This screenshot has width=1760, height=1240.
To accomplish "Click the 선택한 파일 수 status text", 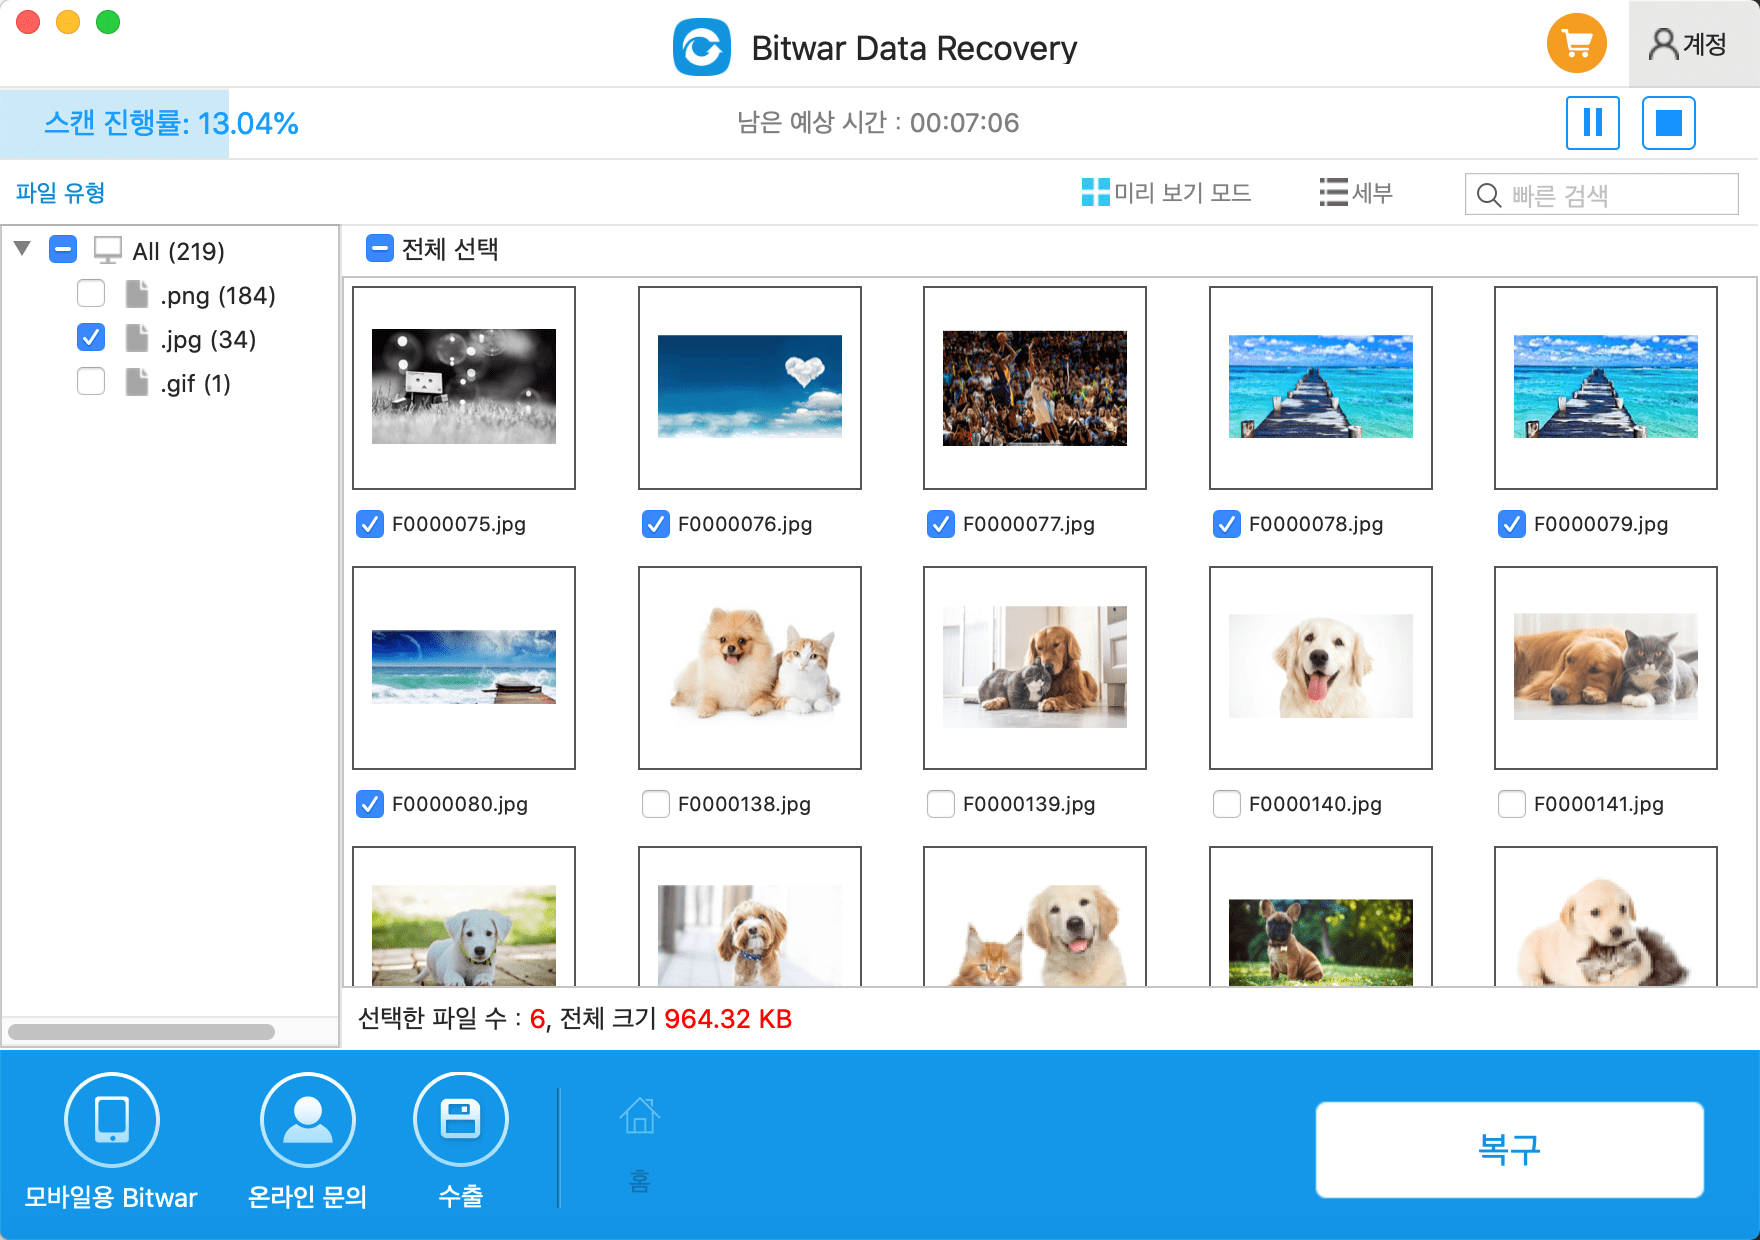I will point(575,1019).
